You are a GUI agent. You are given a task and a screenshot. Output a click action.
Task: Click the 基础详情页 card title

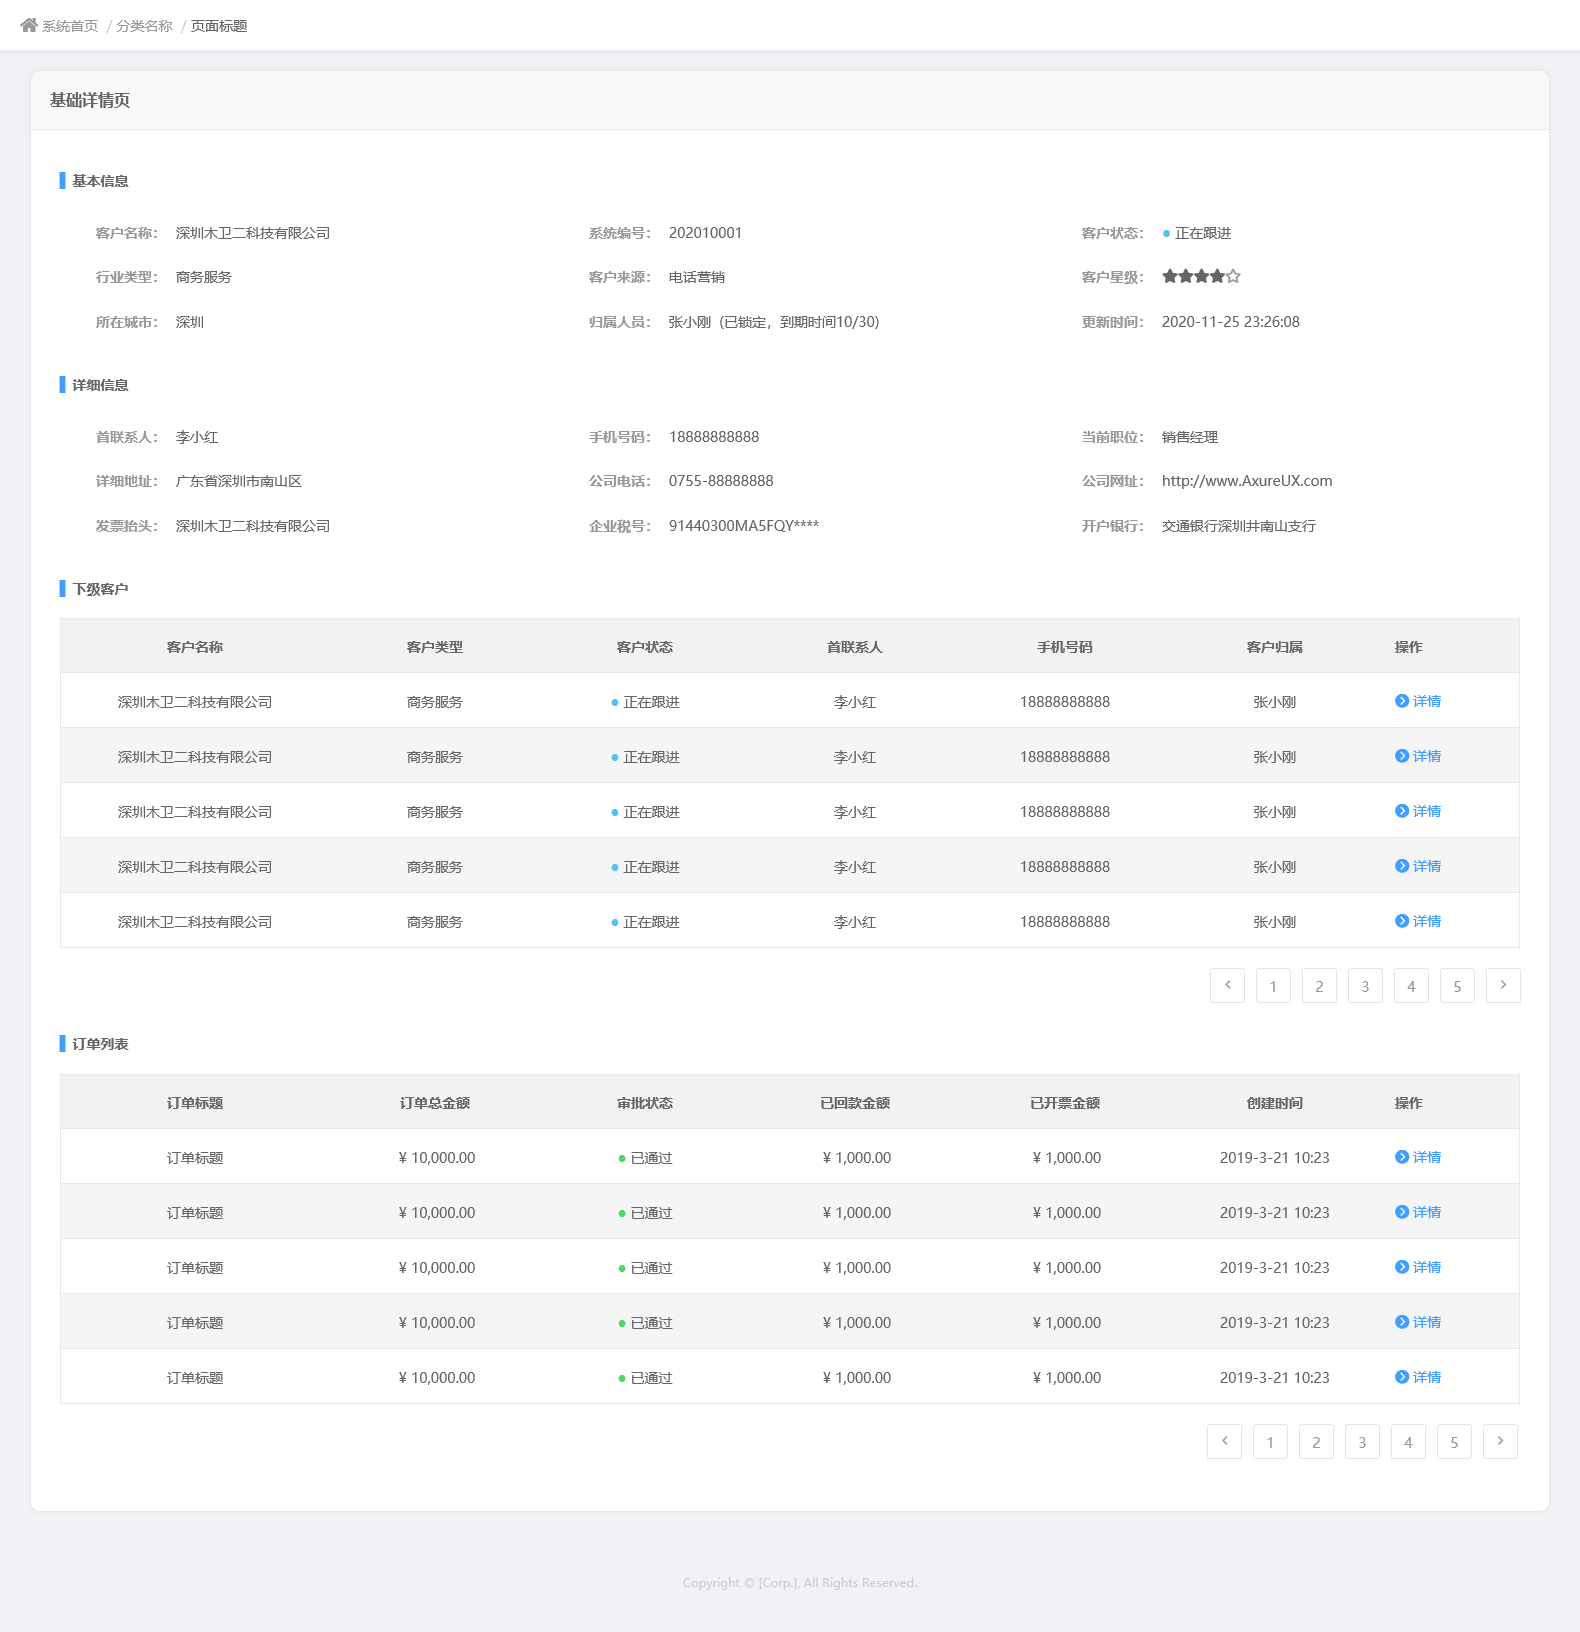coord(90,100)
